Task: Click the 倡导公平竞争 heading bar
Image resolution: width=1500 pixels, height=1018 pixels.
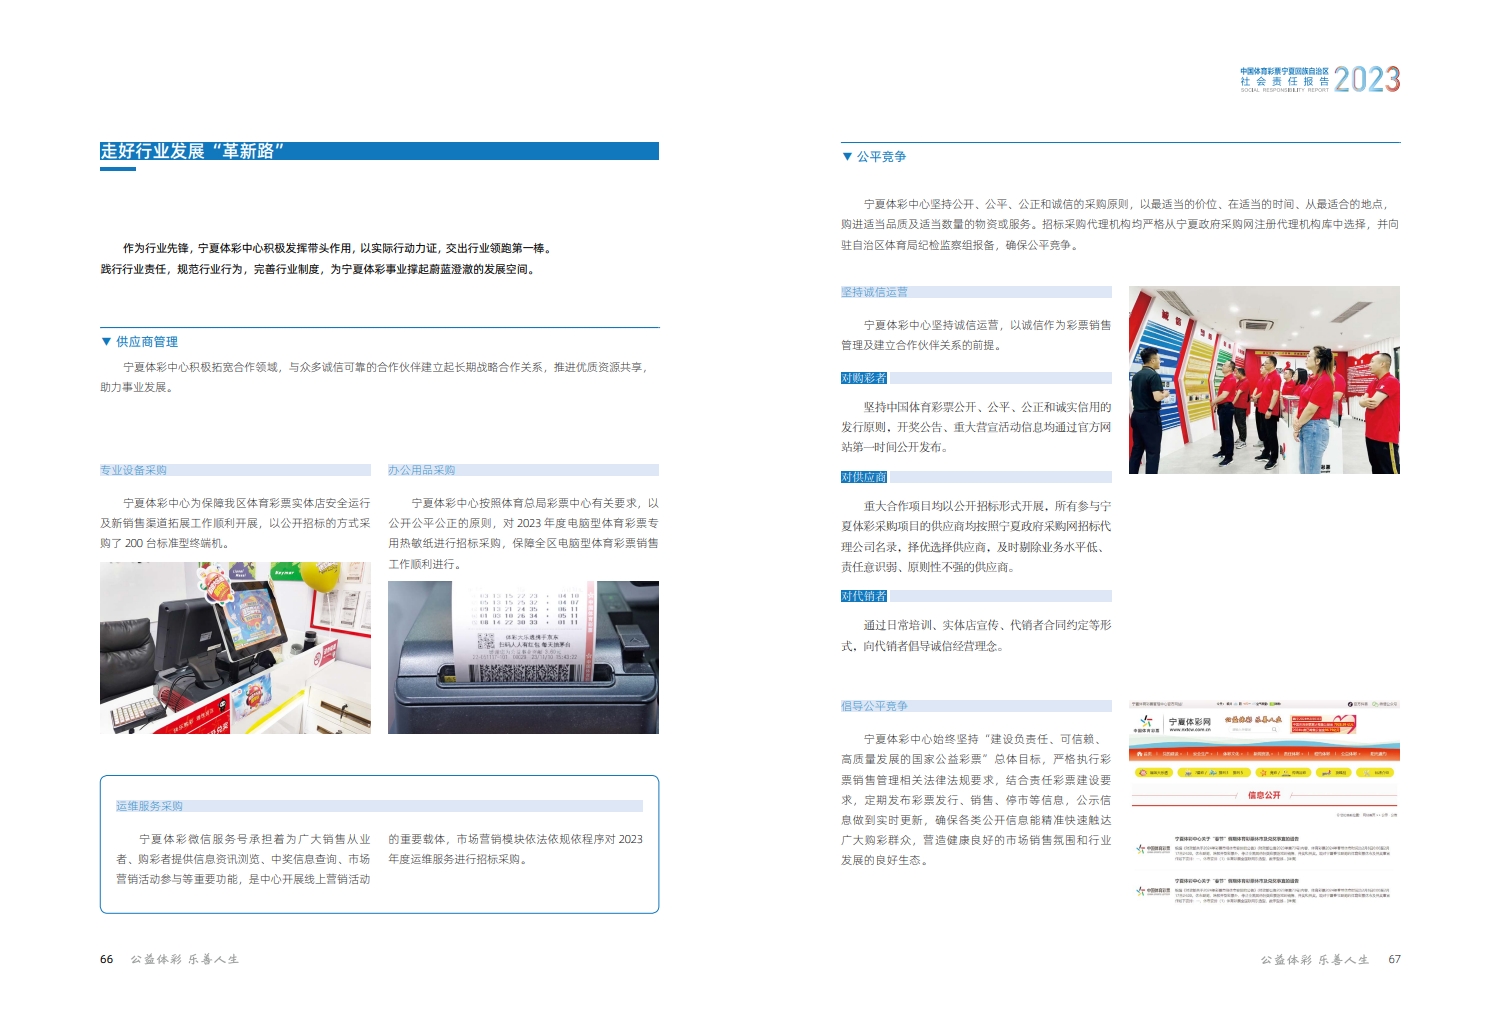Action: pyautogui.click(x=875, y=706)
